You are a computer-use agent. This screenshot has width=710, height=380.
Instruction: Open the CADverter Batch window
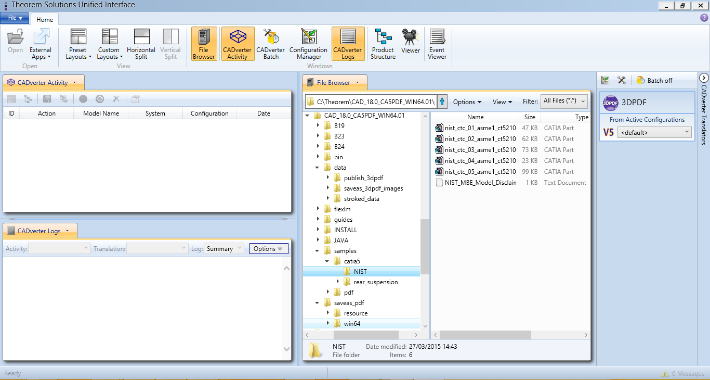(271, 44)
